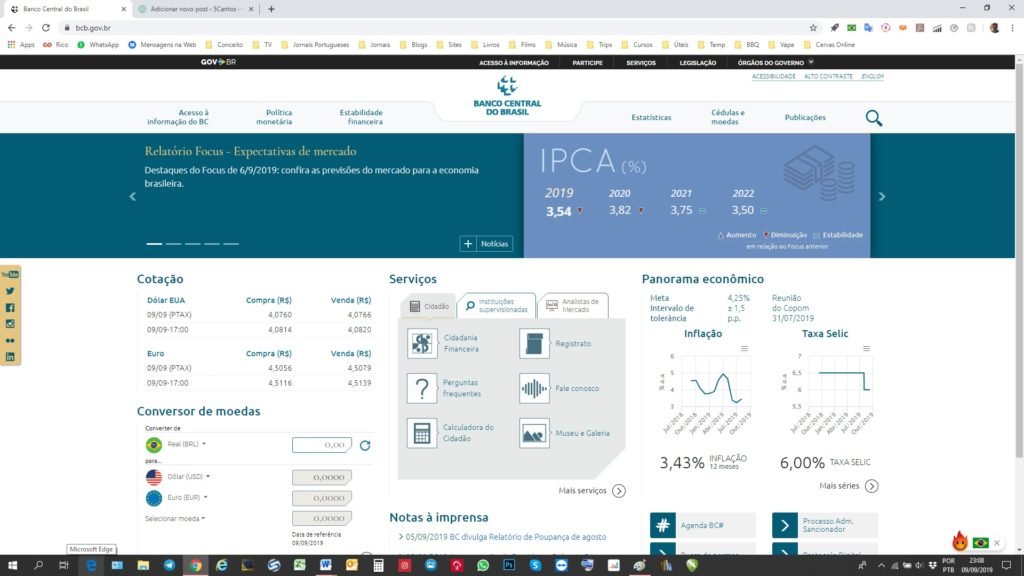Open the Registrato service icon
The image size is (1024, 576).
point(534,344)
